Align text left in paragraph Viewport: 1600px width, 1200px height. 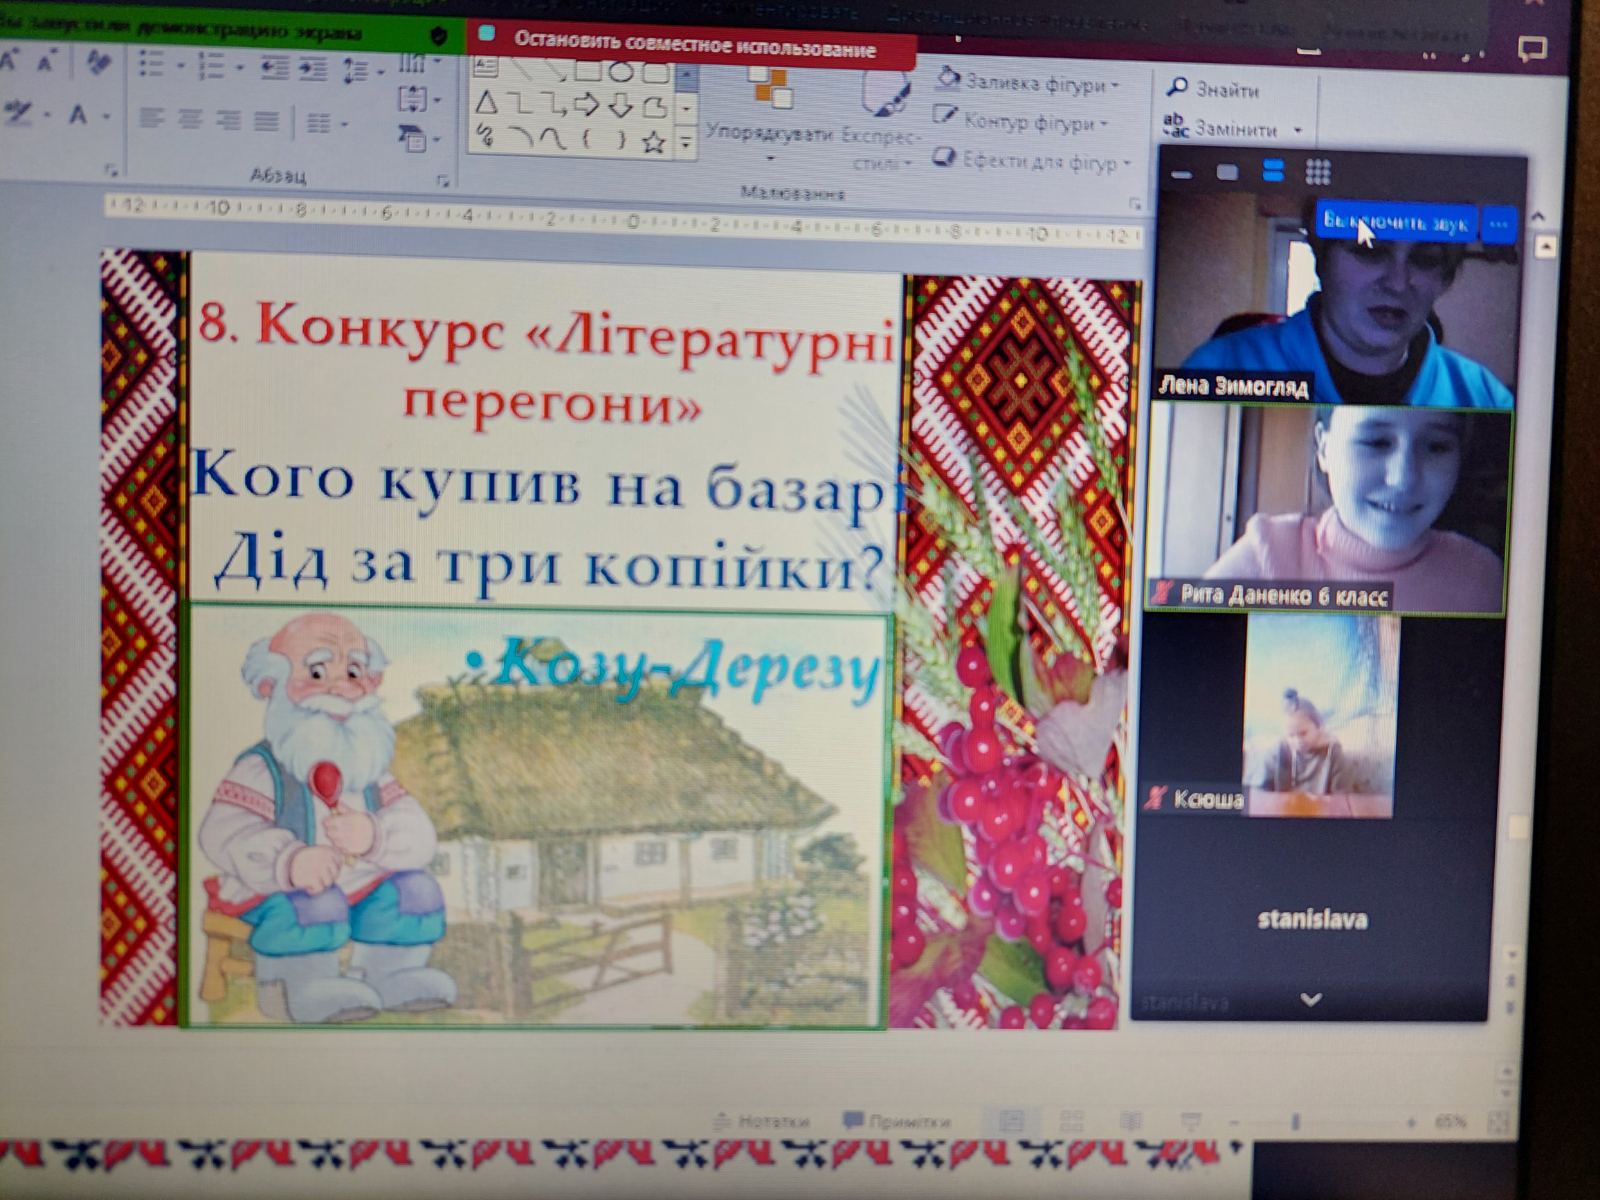point(152,119)
